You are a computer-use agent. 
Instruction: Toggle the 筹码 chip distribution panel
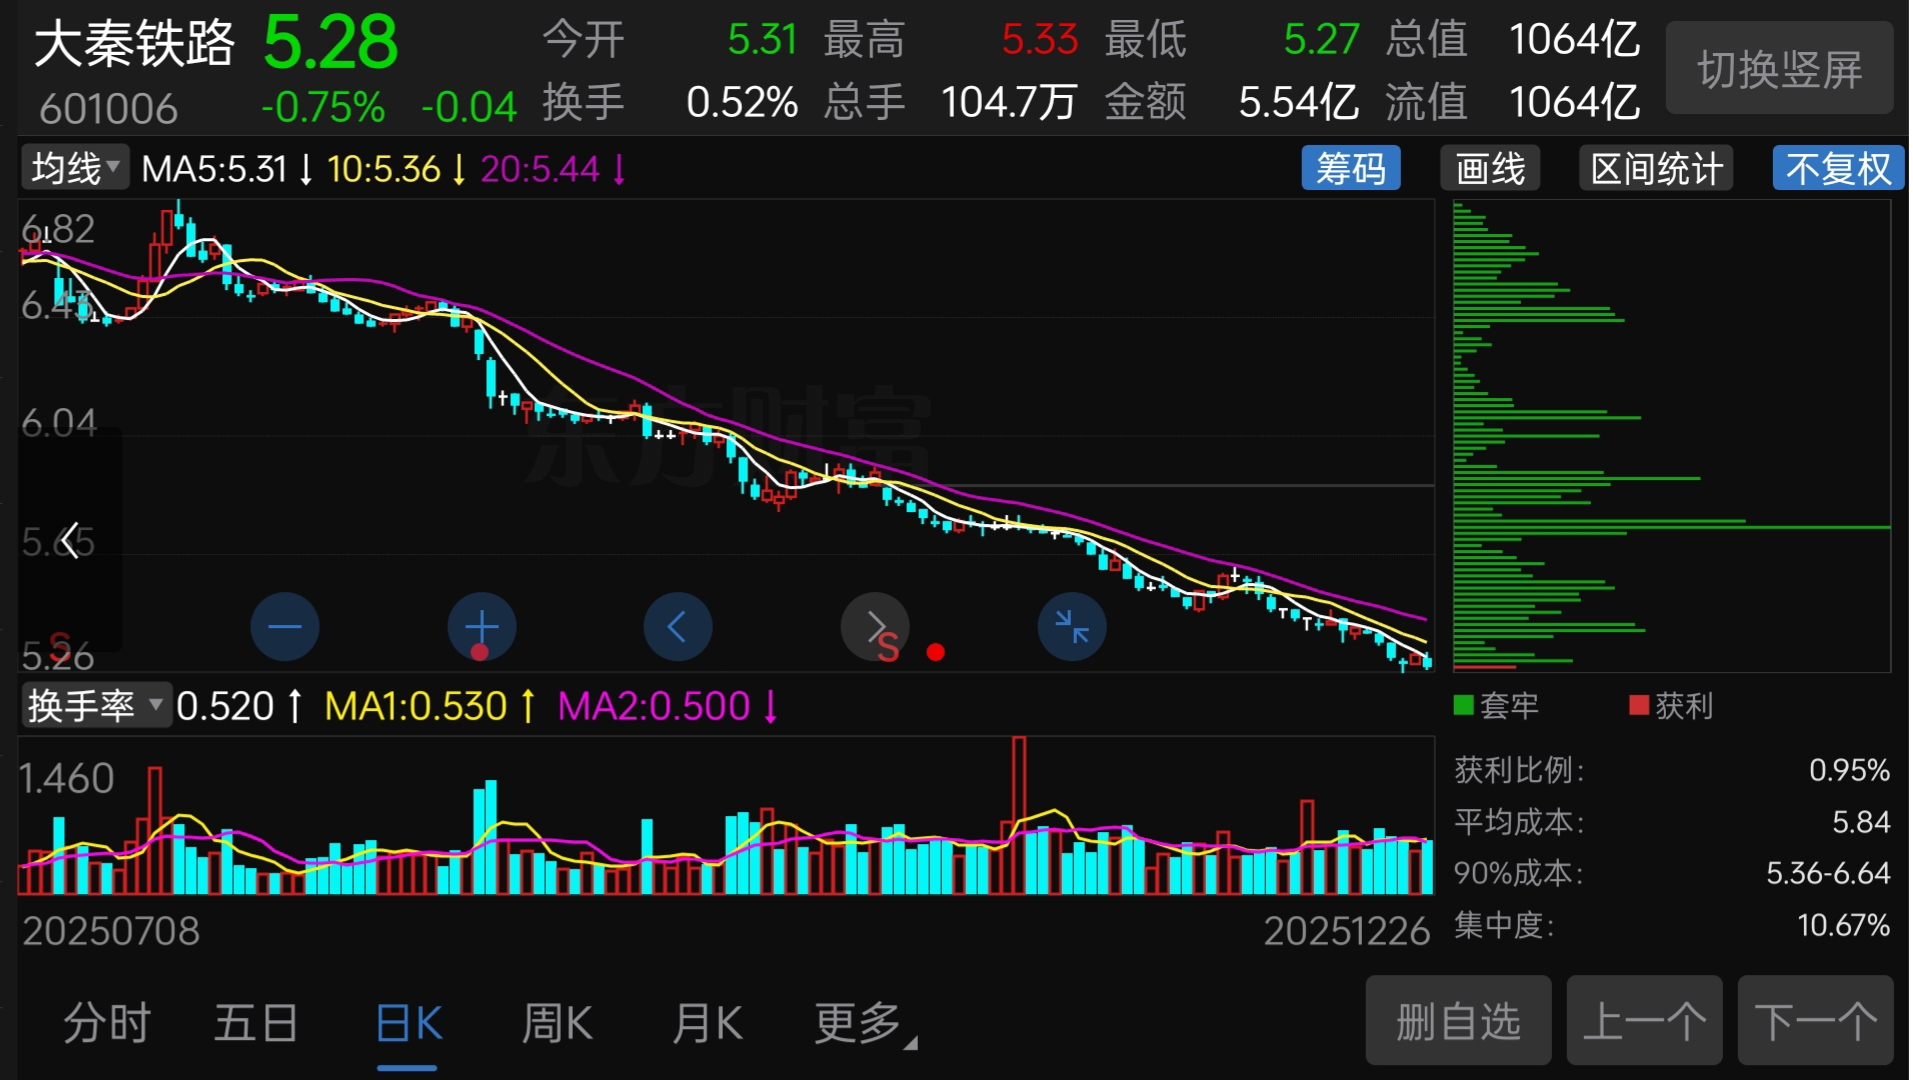coord(1350,168)
